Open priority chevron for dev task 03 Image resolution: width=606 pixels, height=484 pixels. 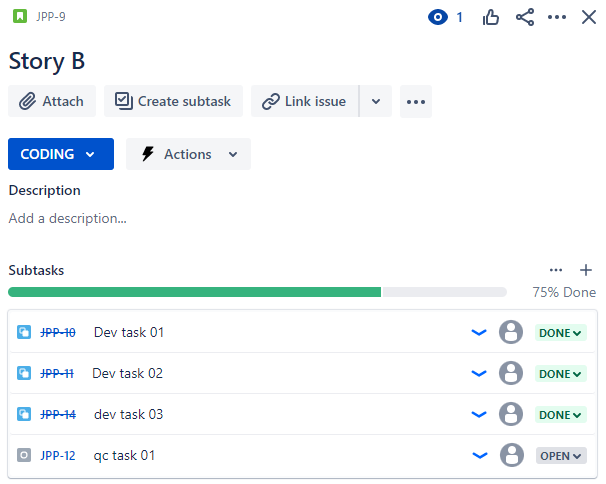479,414
